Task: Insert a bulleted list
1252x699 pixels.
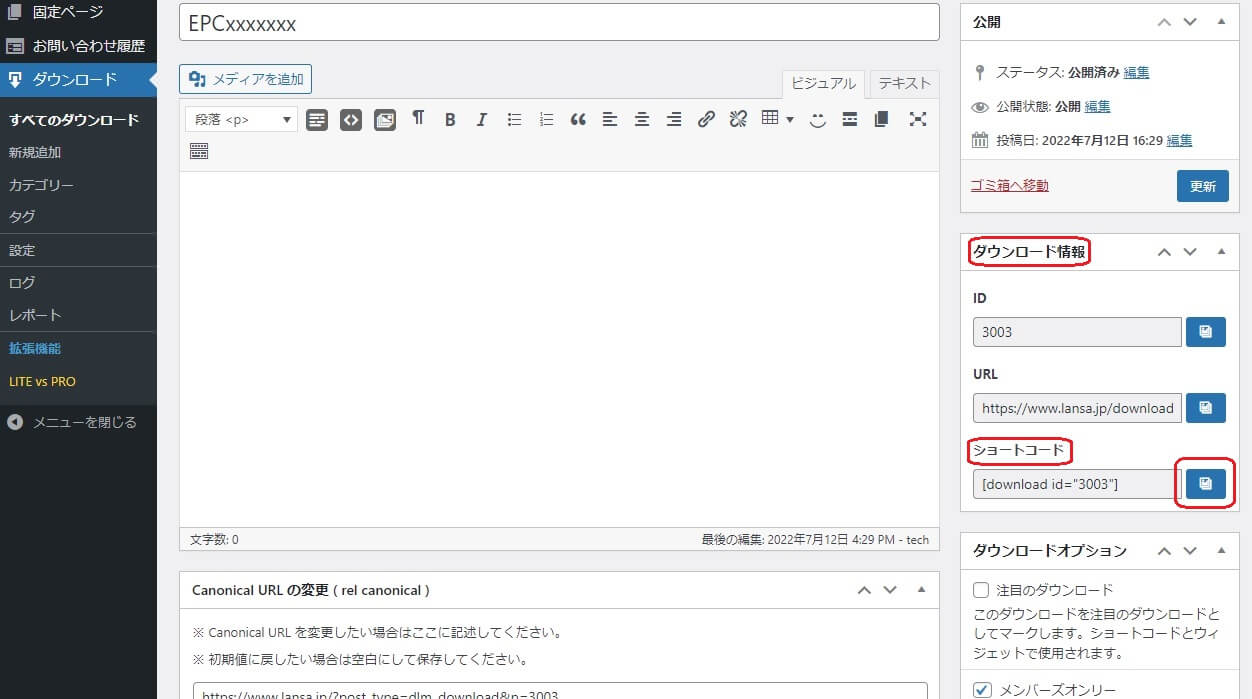Action: (x=514, y=120)
